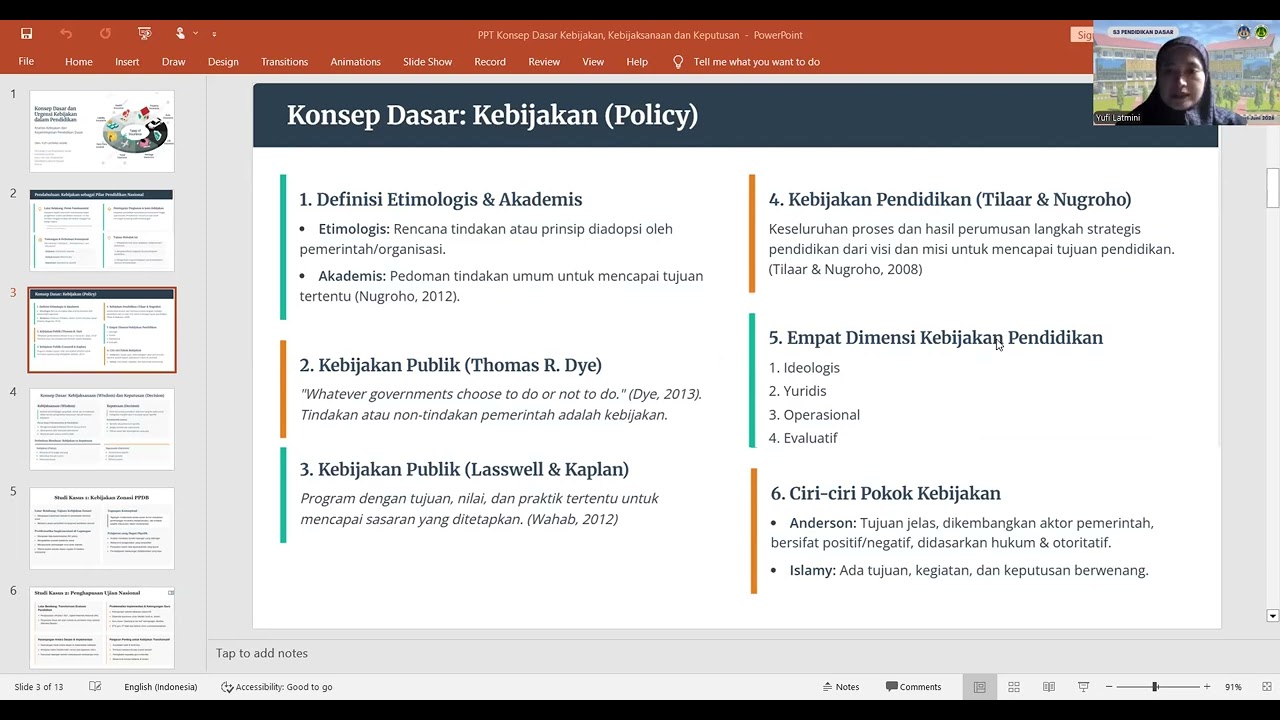Viewport: 1280px width, 720px height.
Task: Click the list item '4. Evaluatif'
Action: pos(803,438)
